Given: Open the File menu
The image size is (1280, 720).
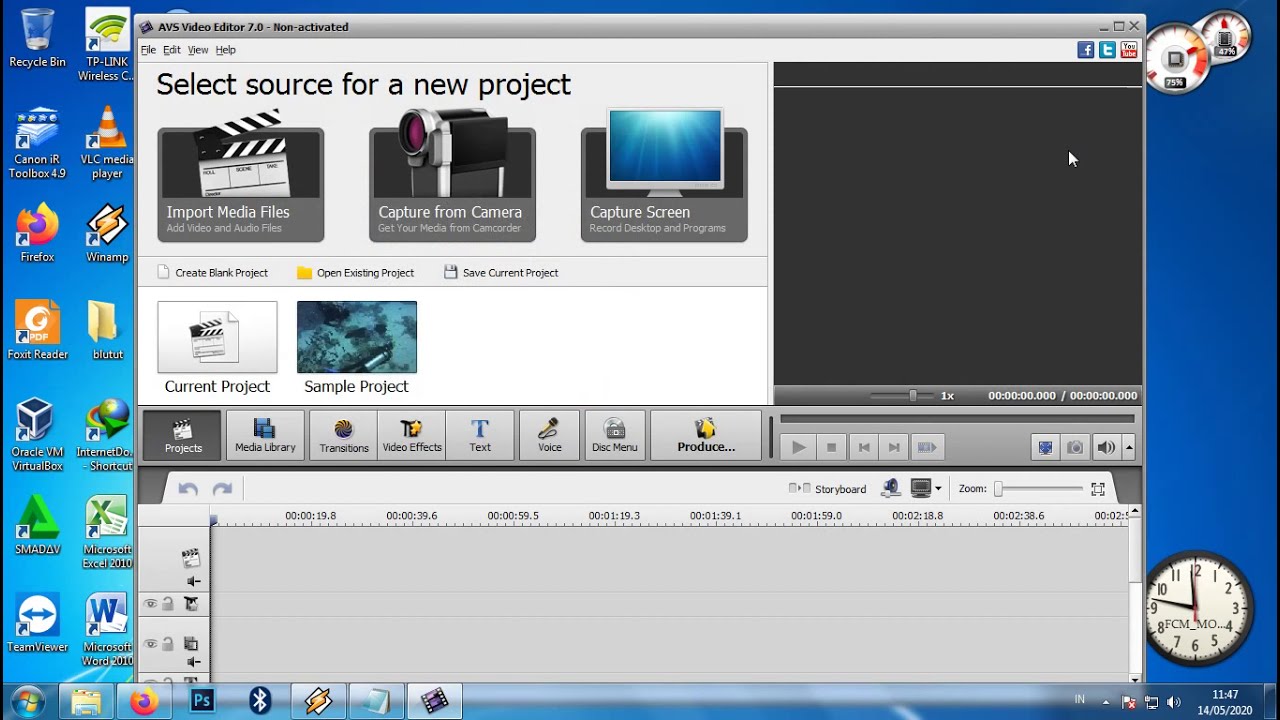Looking at the screenshot, I should (148, 50).
